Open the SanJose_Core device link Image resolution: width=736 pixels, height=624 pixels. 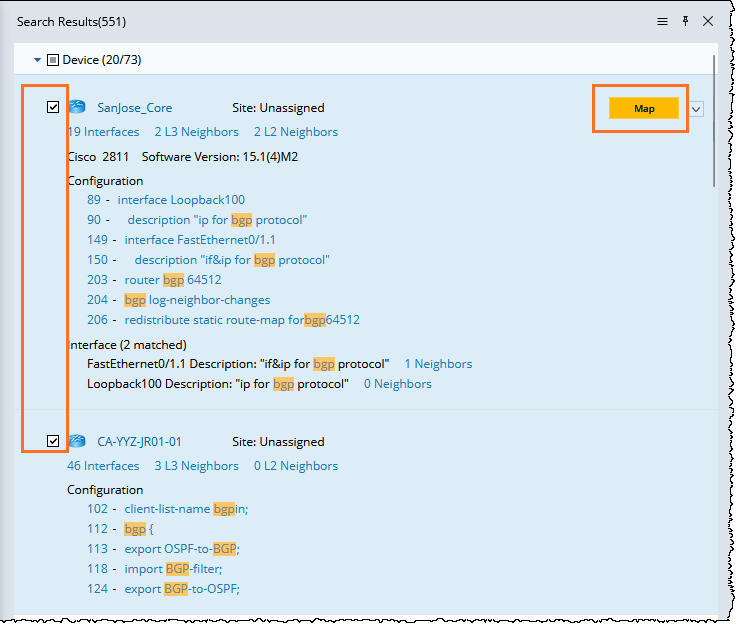click(x=134, y=107)
